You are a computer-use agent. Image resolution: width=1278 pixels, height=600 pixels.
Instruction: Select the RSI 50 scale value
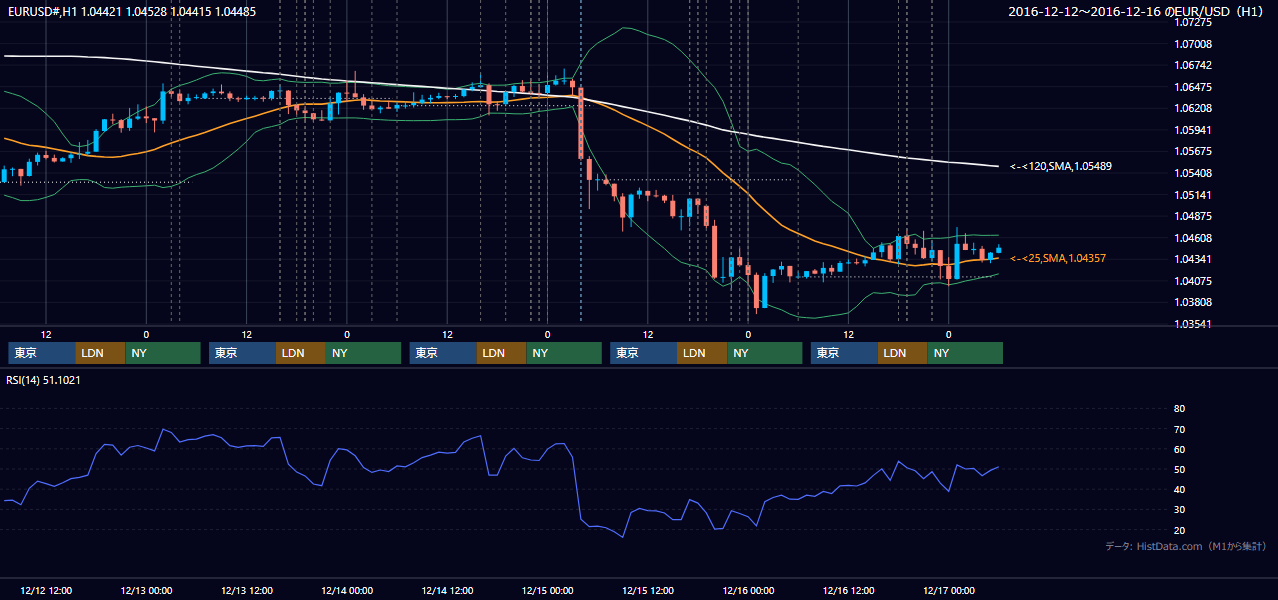tap(1179, 470)
